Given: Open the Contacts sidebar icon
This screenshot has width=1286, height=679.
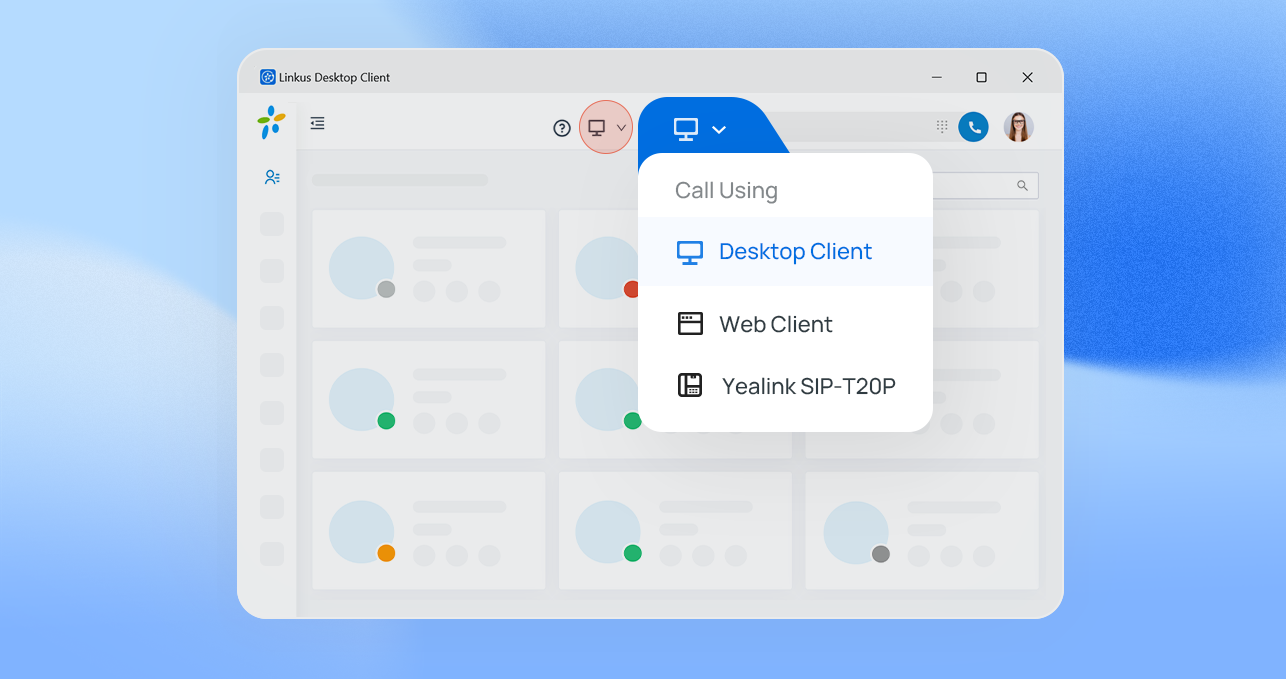Looking at the screenshot, I should 272,177.
